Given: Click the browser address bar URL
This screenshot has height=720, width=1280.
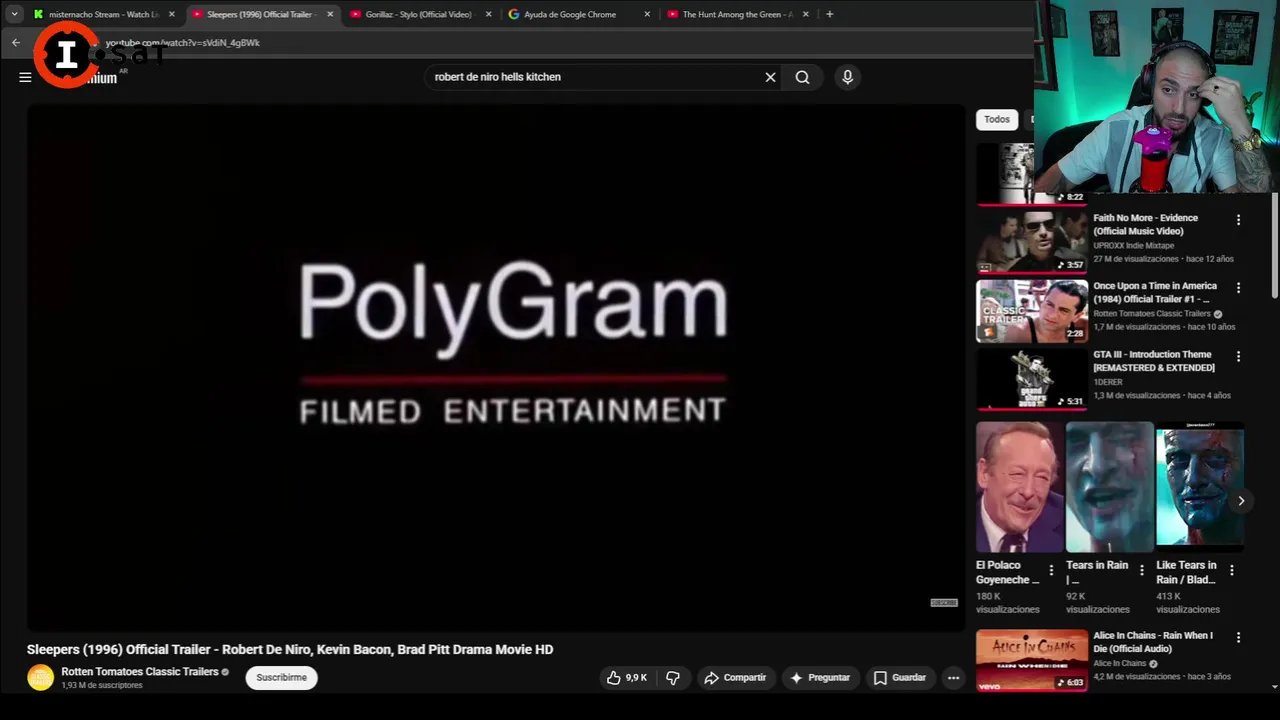Looking at the screenshot, I should click(x=182, y=43).
